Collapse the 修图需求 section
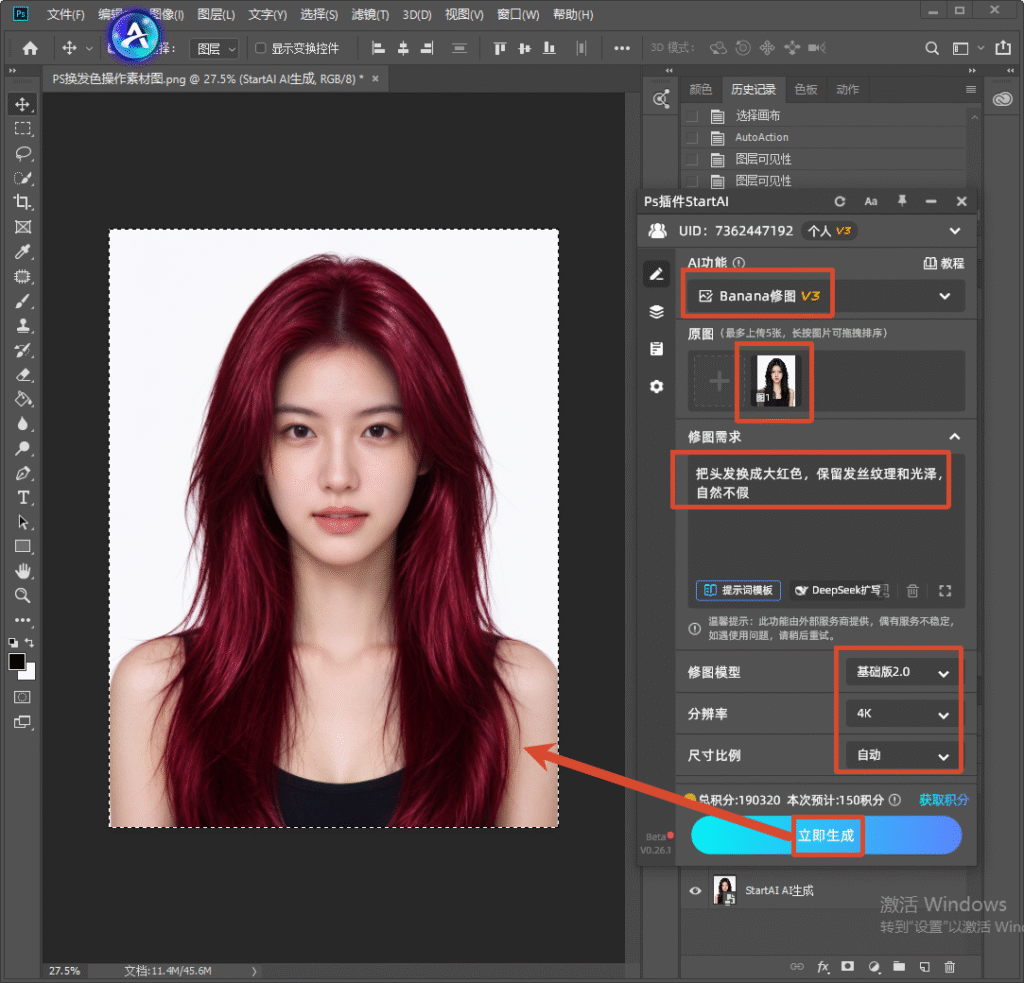 pyautogui.click(x=954, y=436)
